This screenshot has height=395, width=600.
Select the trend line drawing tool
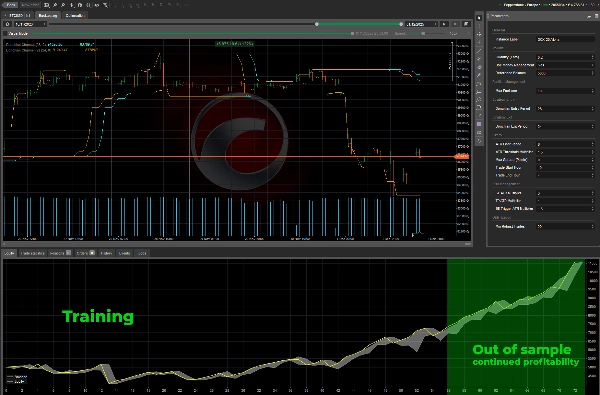click(479, 51)
